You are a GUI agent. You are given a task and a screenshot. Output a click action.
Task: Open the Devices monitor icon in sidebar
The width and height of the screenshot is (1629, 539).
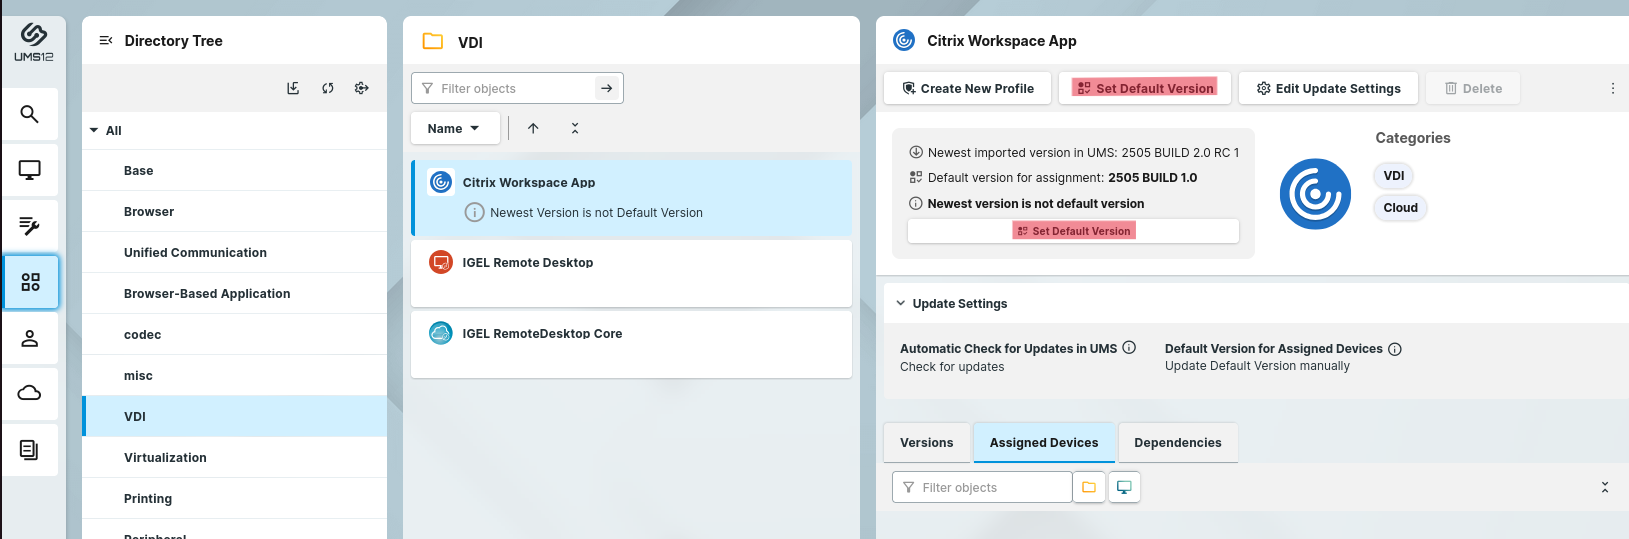click(x=30, y=170)
